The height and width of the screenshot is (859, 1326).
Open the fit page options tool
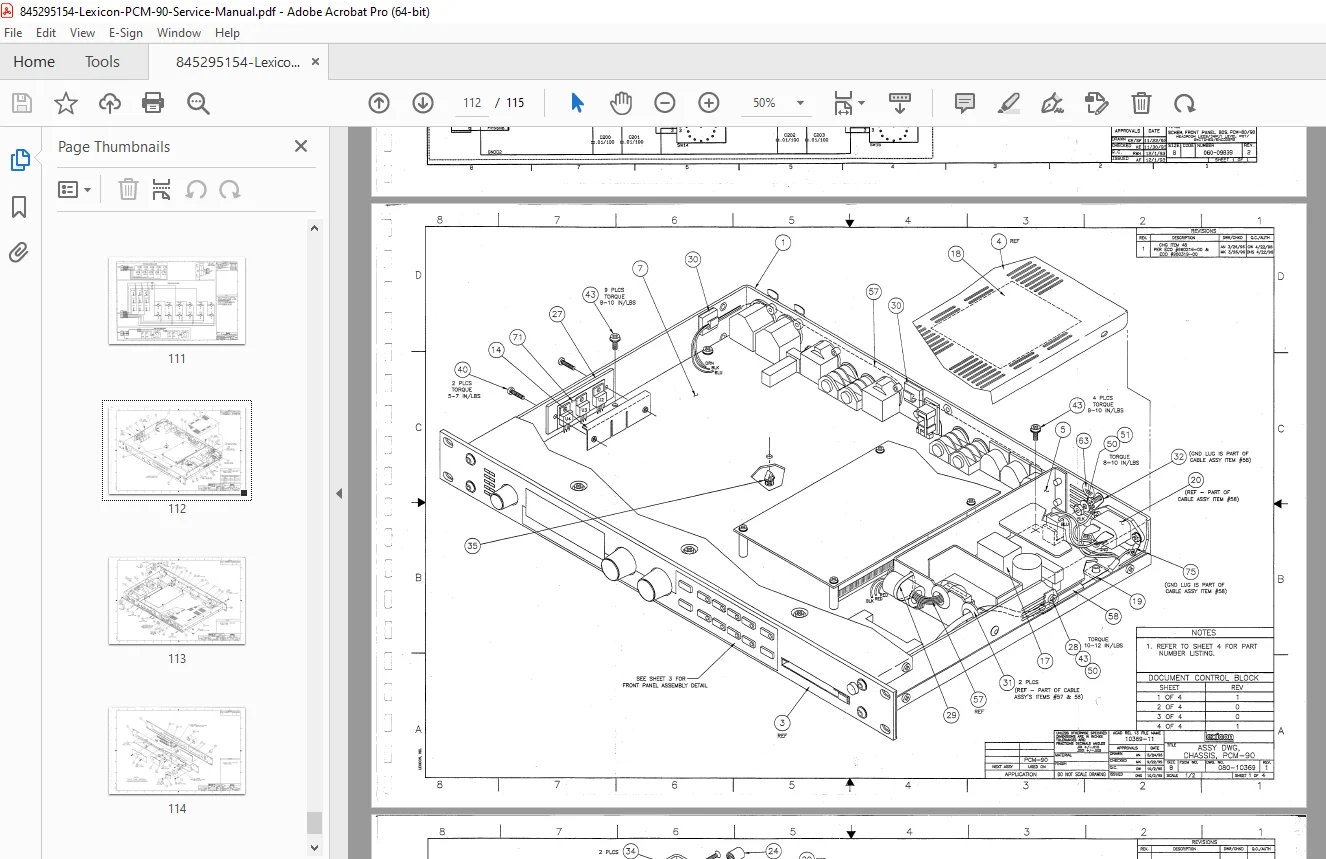(849, 103)
